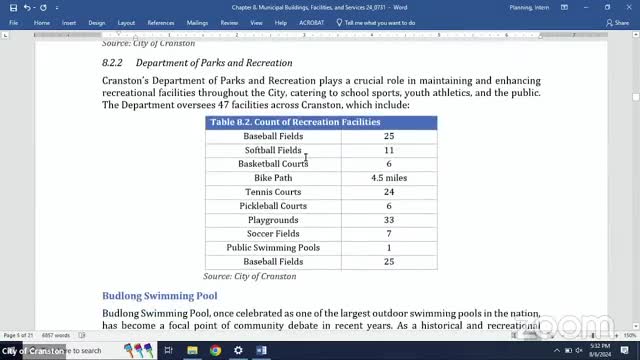Click the muted volume tray icon
Image resolution: width=640 pixels, height=360 pixels.
point(579,351)
